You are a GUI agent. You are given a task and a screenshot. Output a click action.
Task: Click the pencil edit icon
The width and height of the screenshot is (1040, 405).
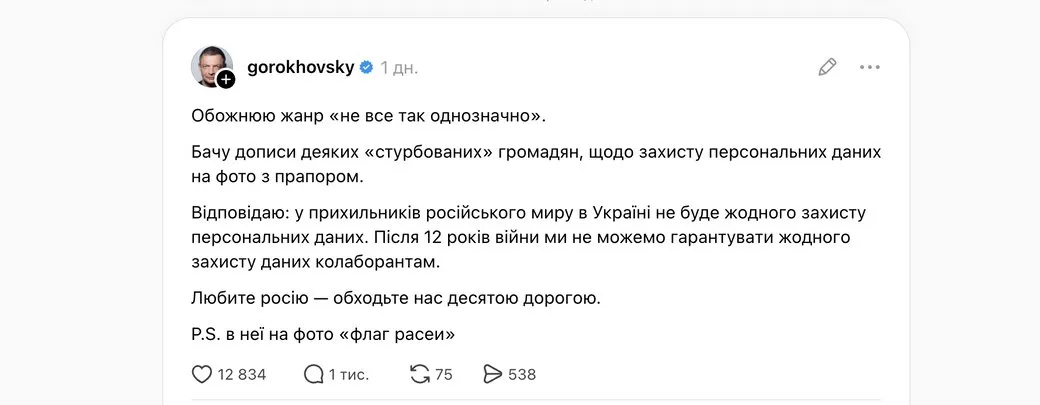[x=827, y=67]
